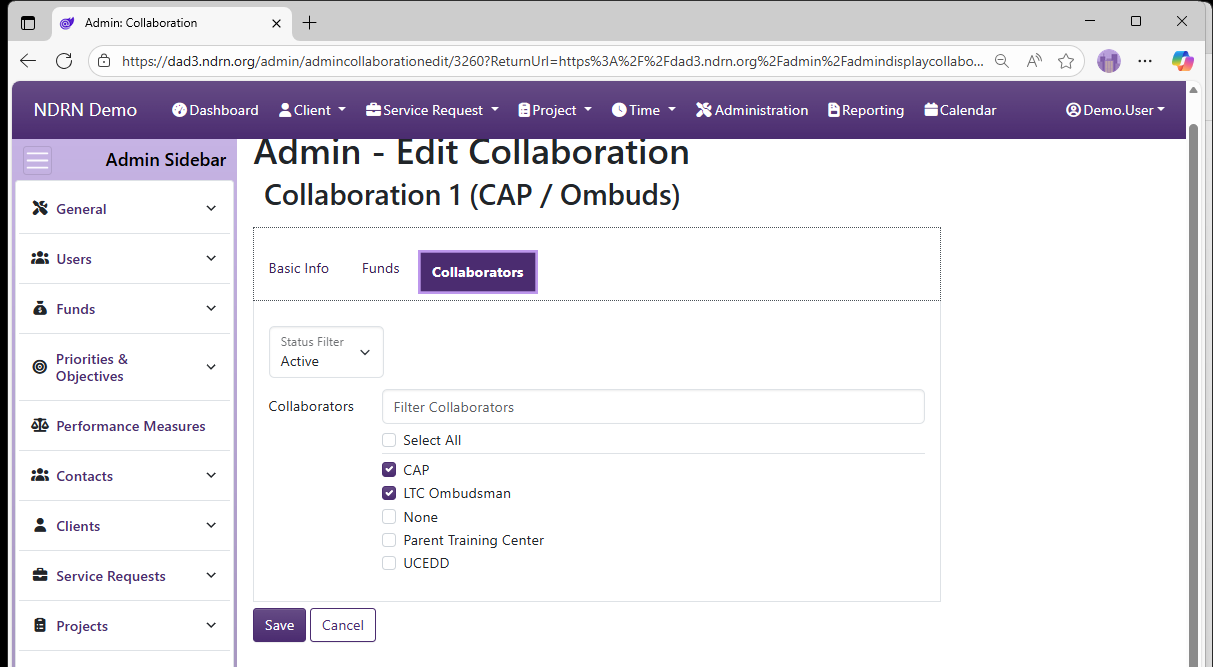Refresh the page with reload icon
Viewport: 1213px width, 667px height.
point(64,61)
